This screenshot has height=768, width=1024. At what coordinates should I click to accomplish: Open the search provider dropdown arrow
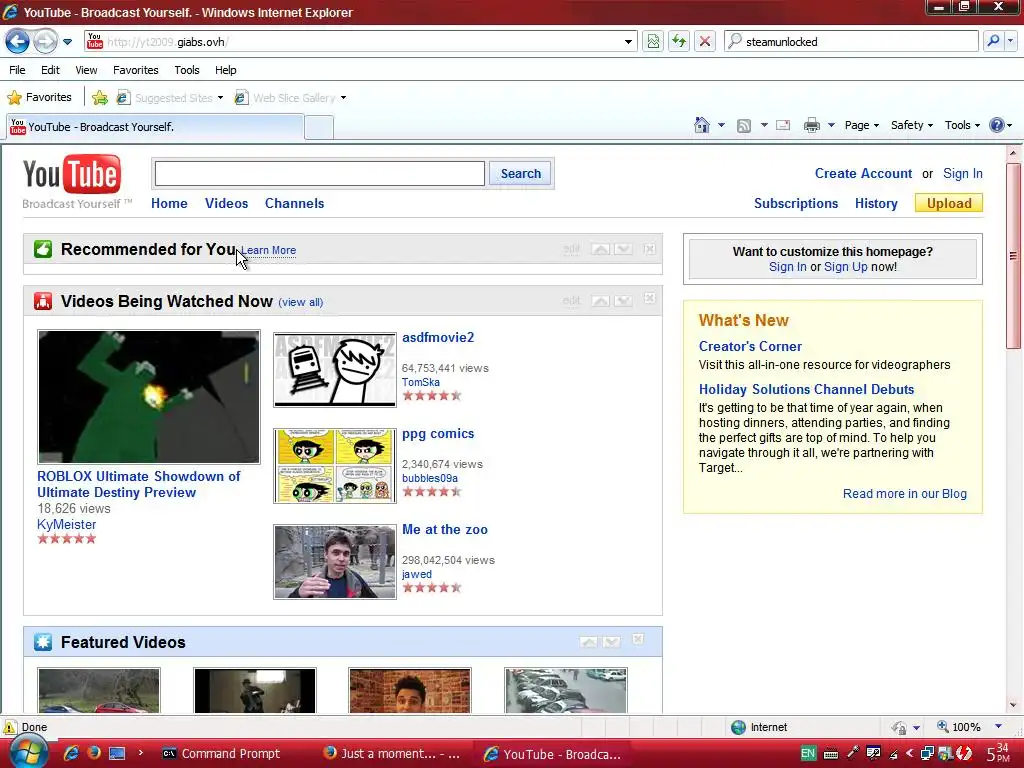[x=1011, y=41]
